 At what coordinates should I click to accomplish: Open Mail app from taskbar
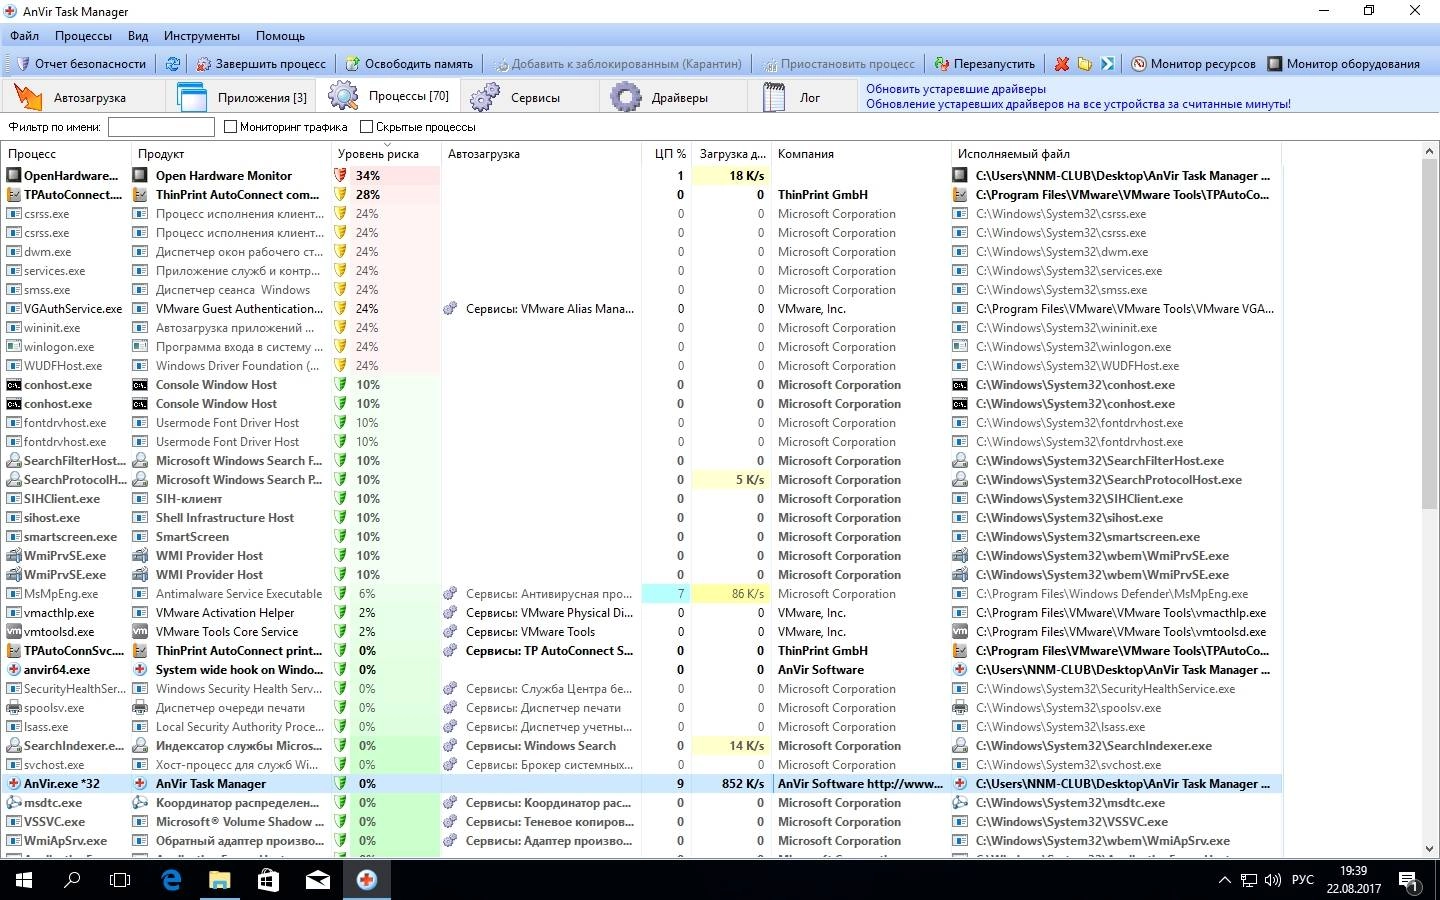pos(317,880)
